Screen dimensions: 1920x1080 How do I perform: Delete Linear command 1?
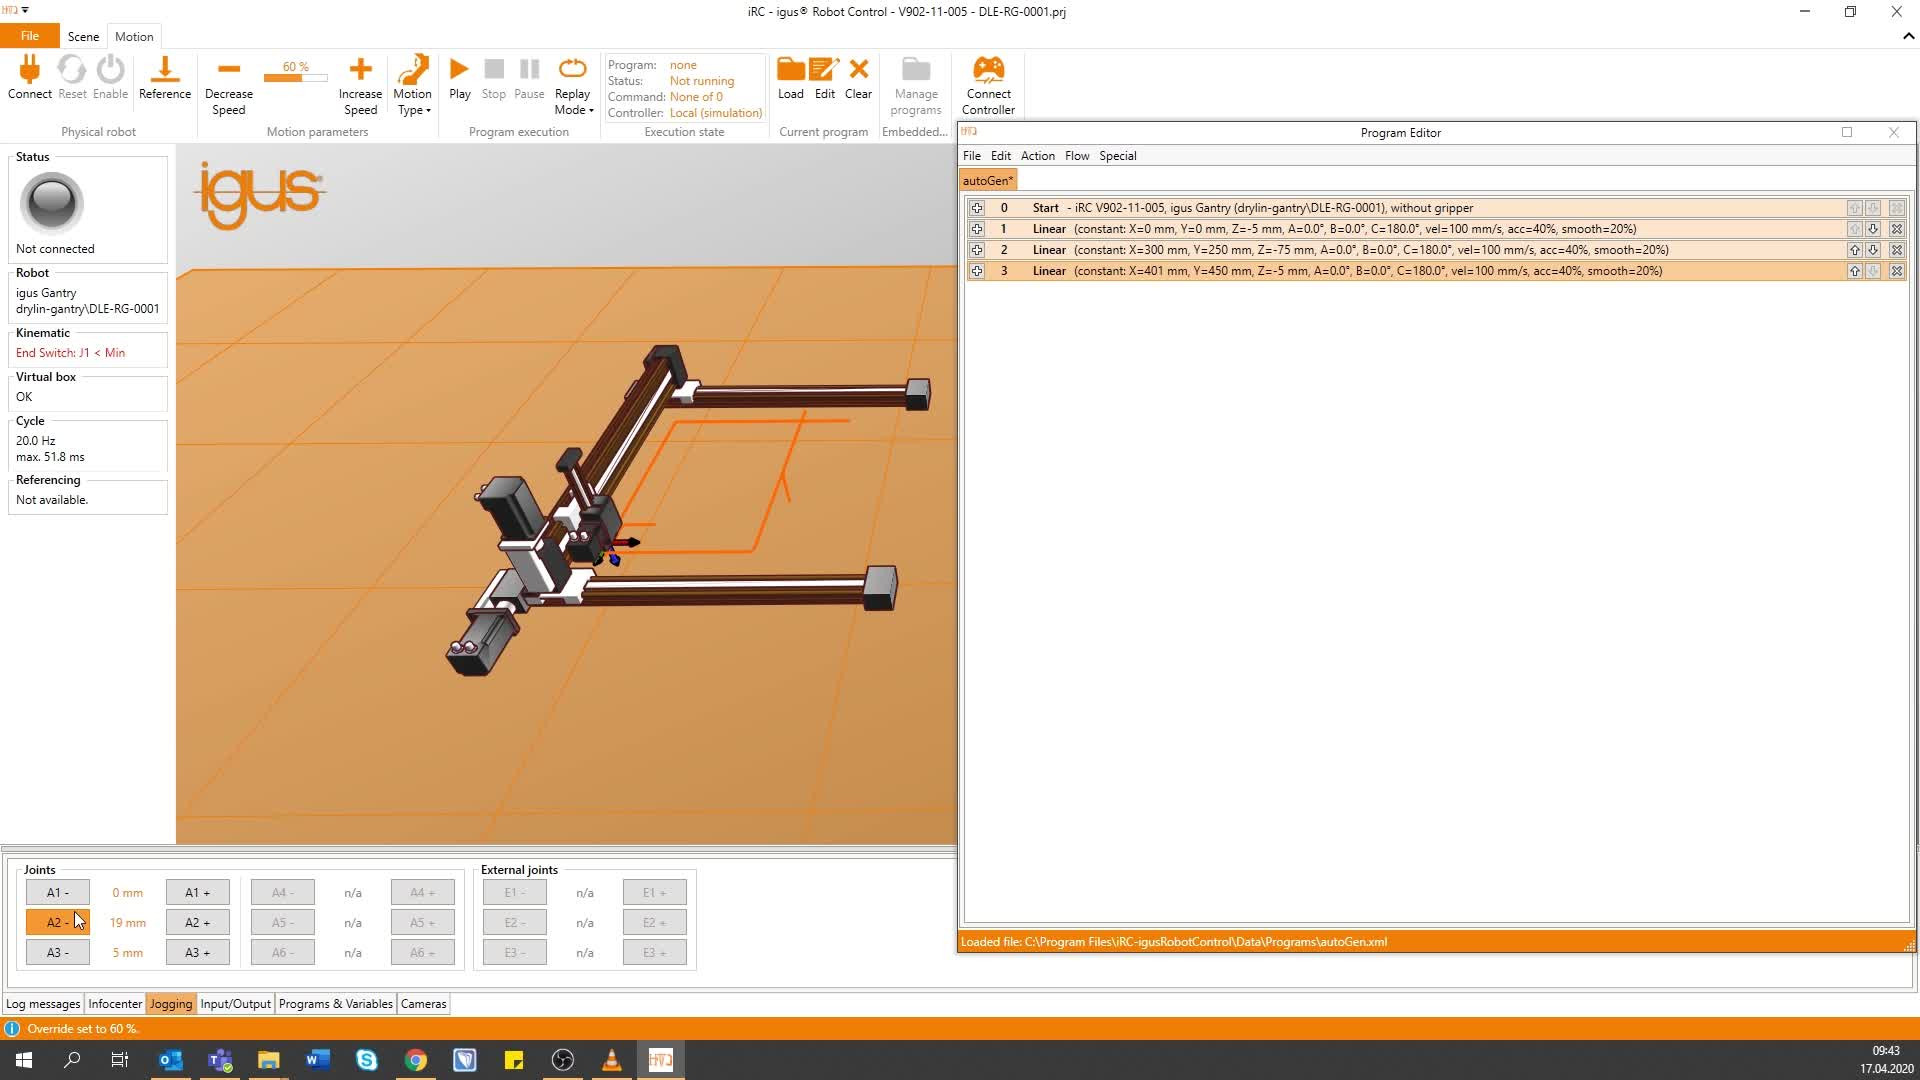point(1896,229)
